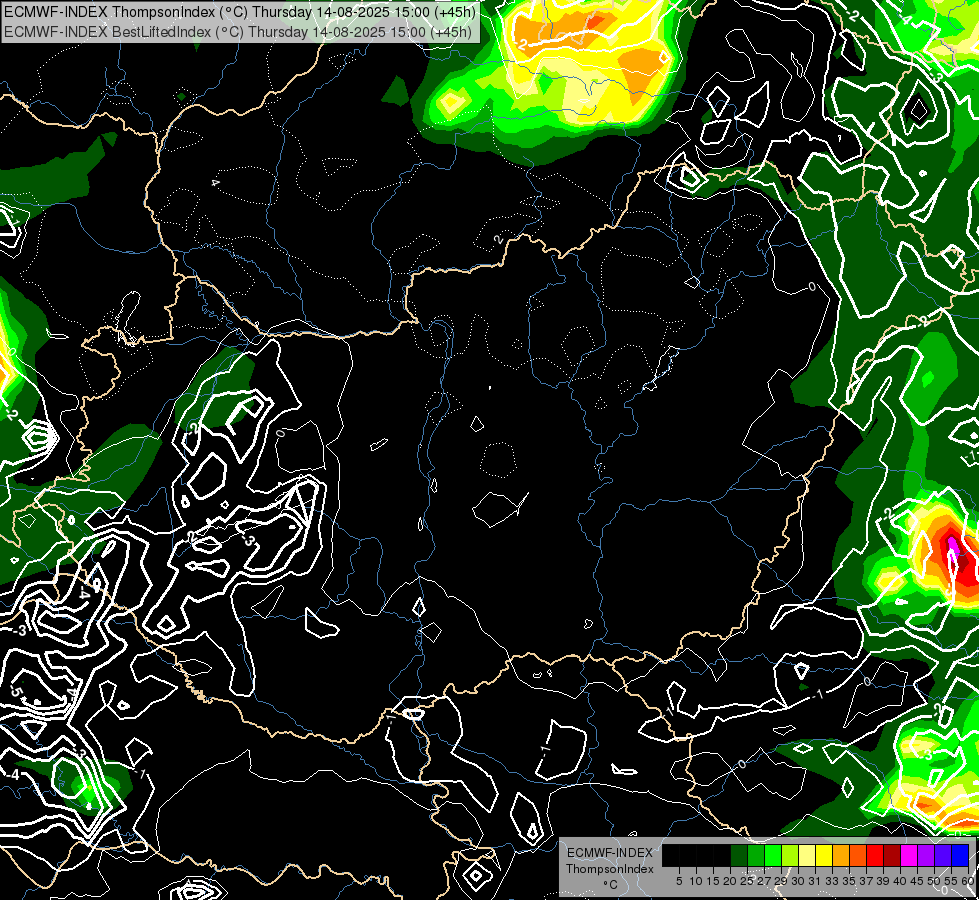Image resolution: width=979 pixels, height=900 pixels.
Task: Click the medium green legend swatch (25-27)
Action: point(756,855)
